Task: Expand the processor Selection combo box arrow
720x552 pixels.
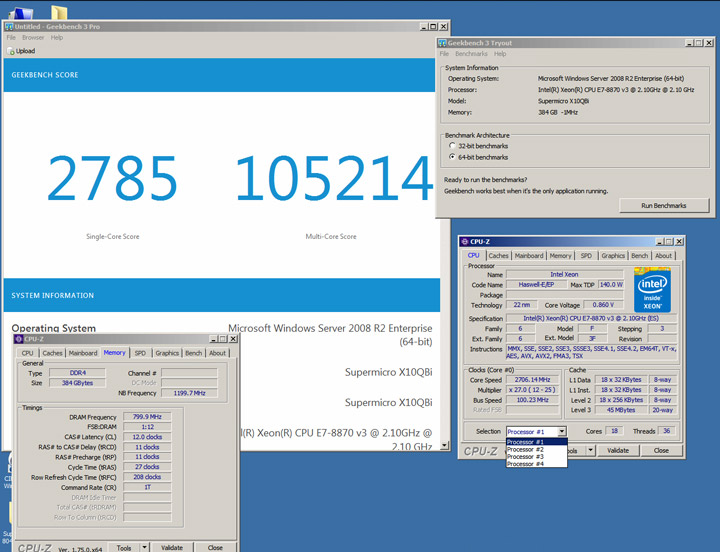Action: pos(562,431)
